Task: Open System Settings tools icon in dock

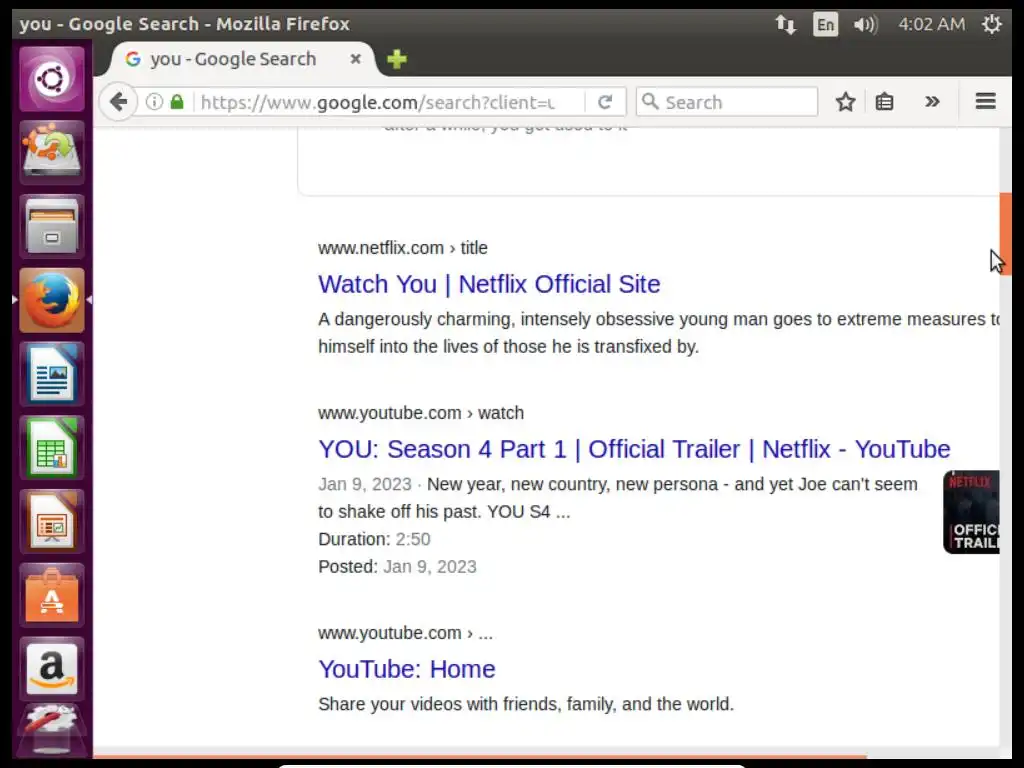Action: pyautogui.click(x=52, y=730)
